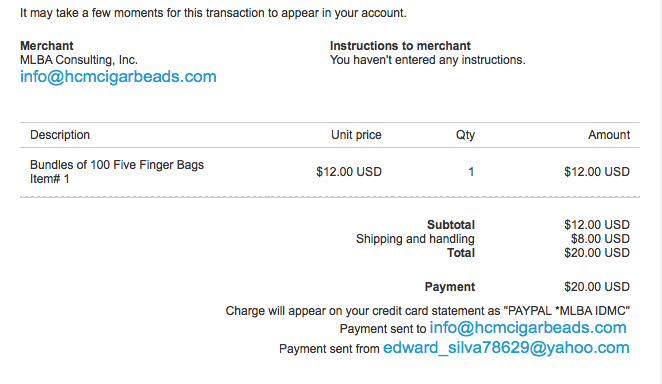Click the 'PAYPAL *MLBA IDMC' statement text
Image resolution: width=662 pixels, height=384 pixels.
tap(567, 311)
